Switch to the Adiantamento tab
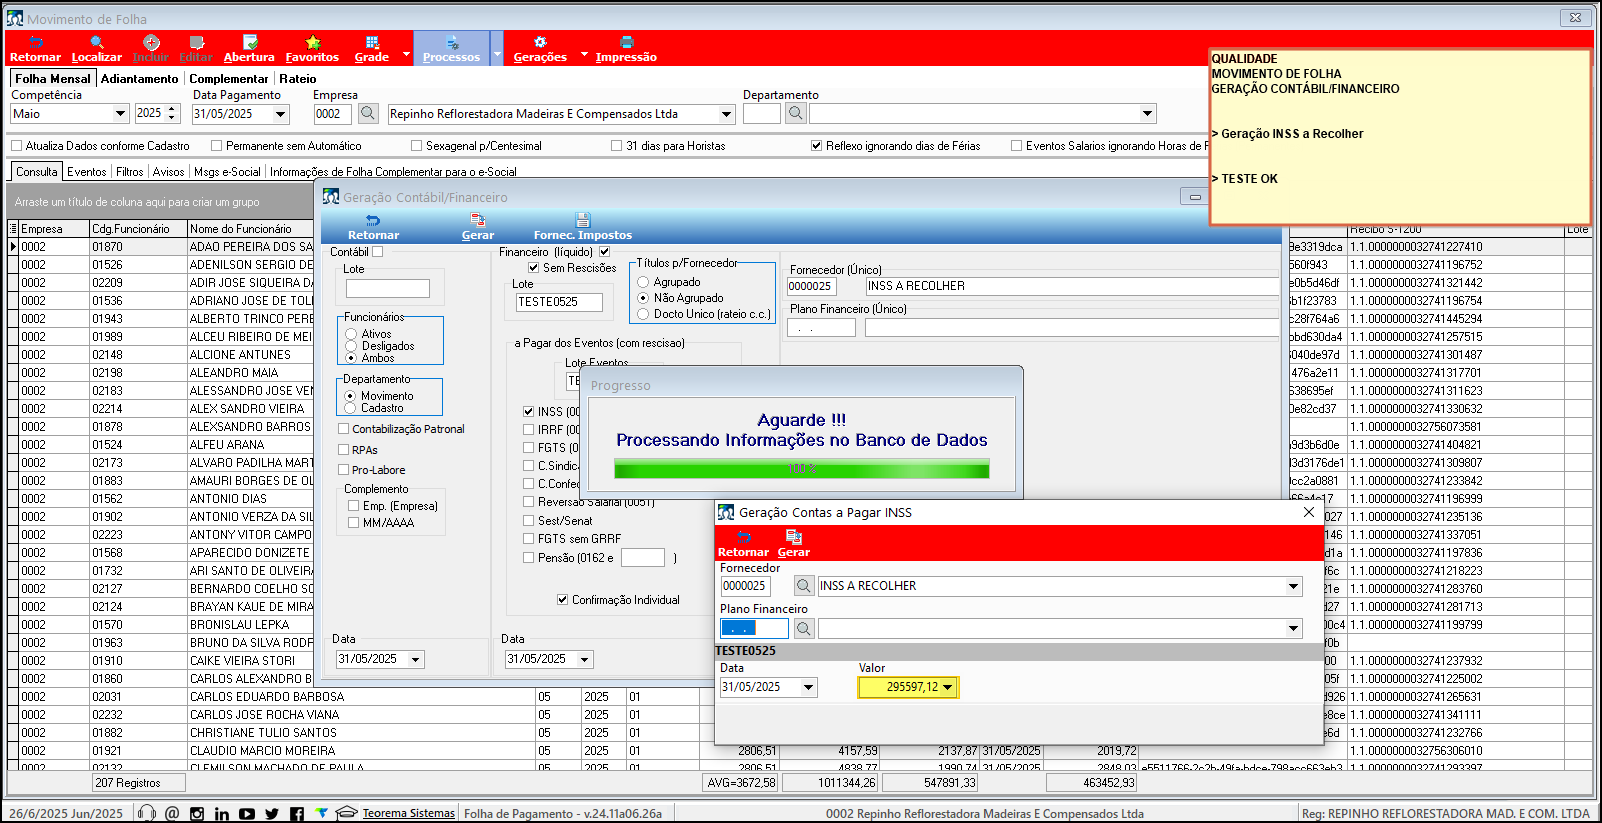 point(140,79)
